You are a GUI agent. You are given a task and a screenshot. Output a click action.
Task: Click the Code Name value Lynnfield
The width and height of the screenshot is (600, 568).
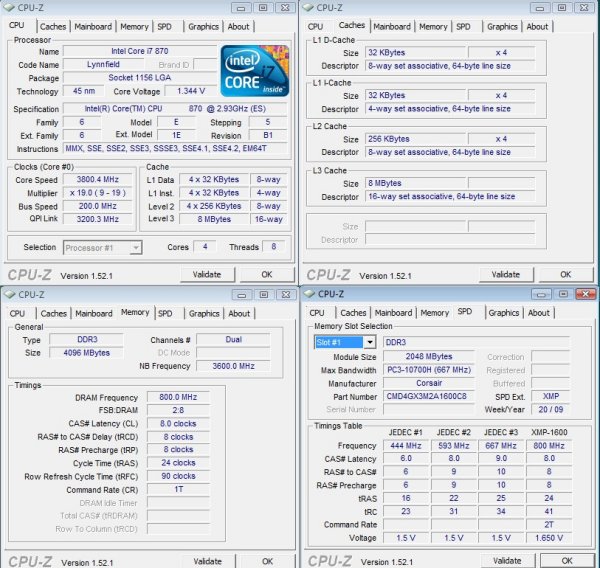(103, 64)
